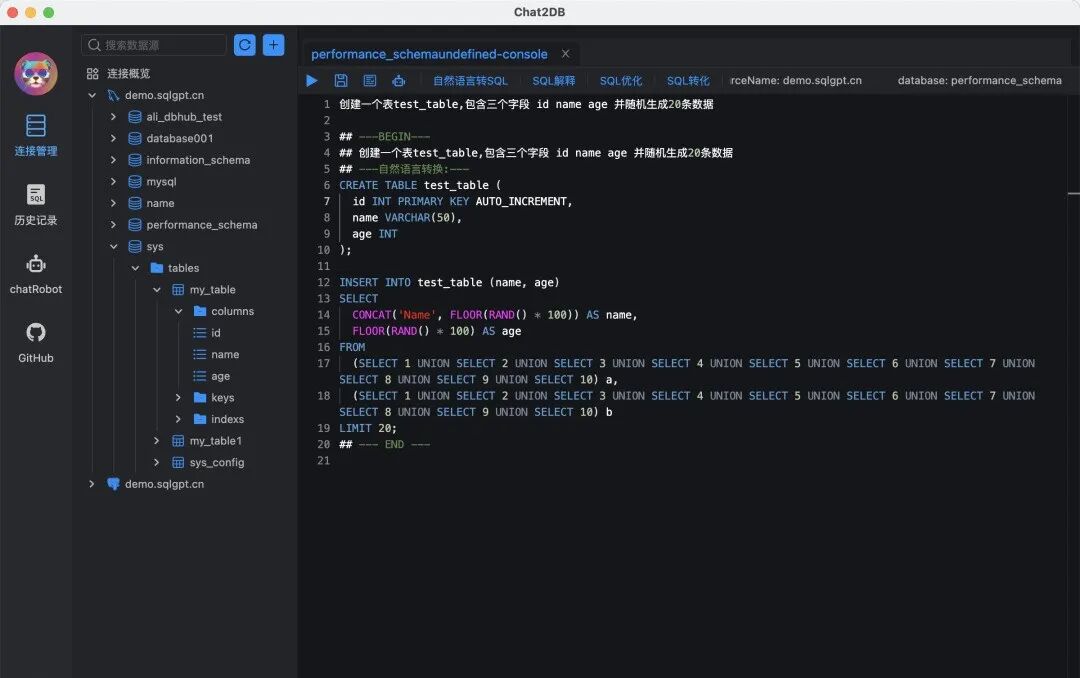1080x678 pixels.
Task: Open 连接管理 connection management sidebar
Action: click(x=36, y=135)
